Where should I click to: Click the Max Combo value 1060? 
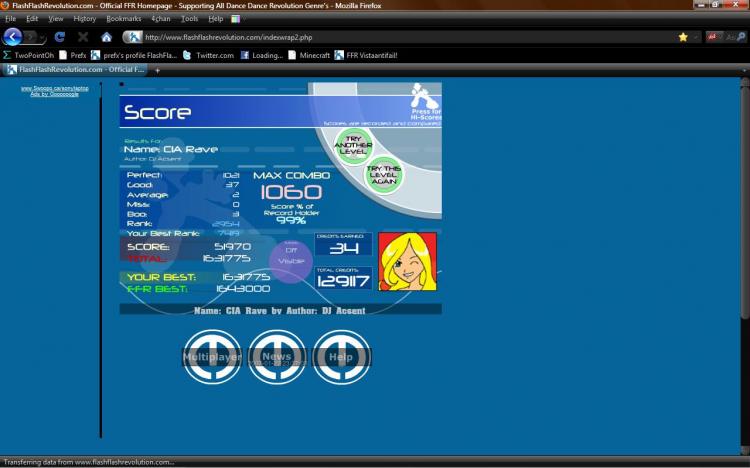point(291,192)
